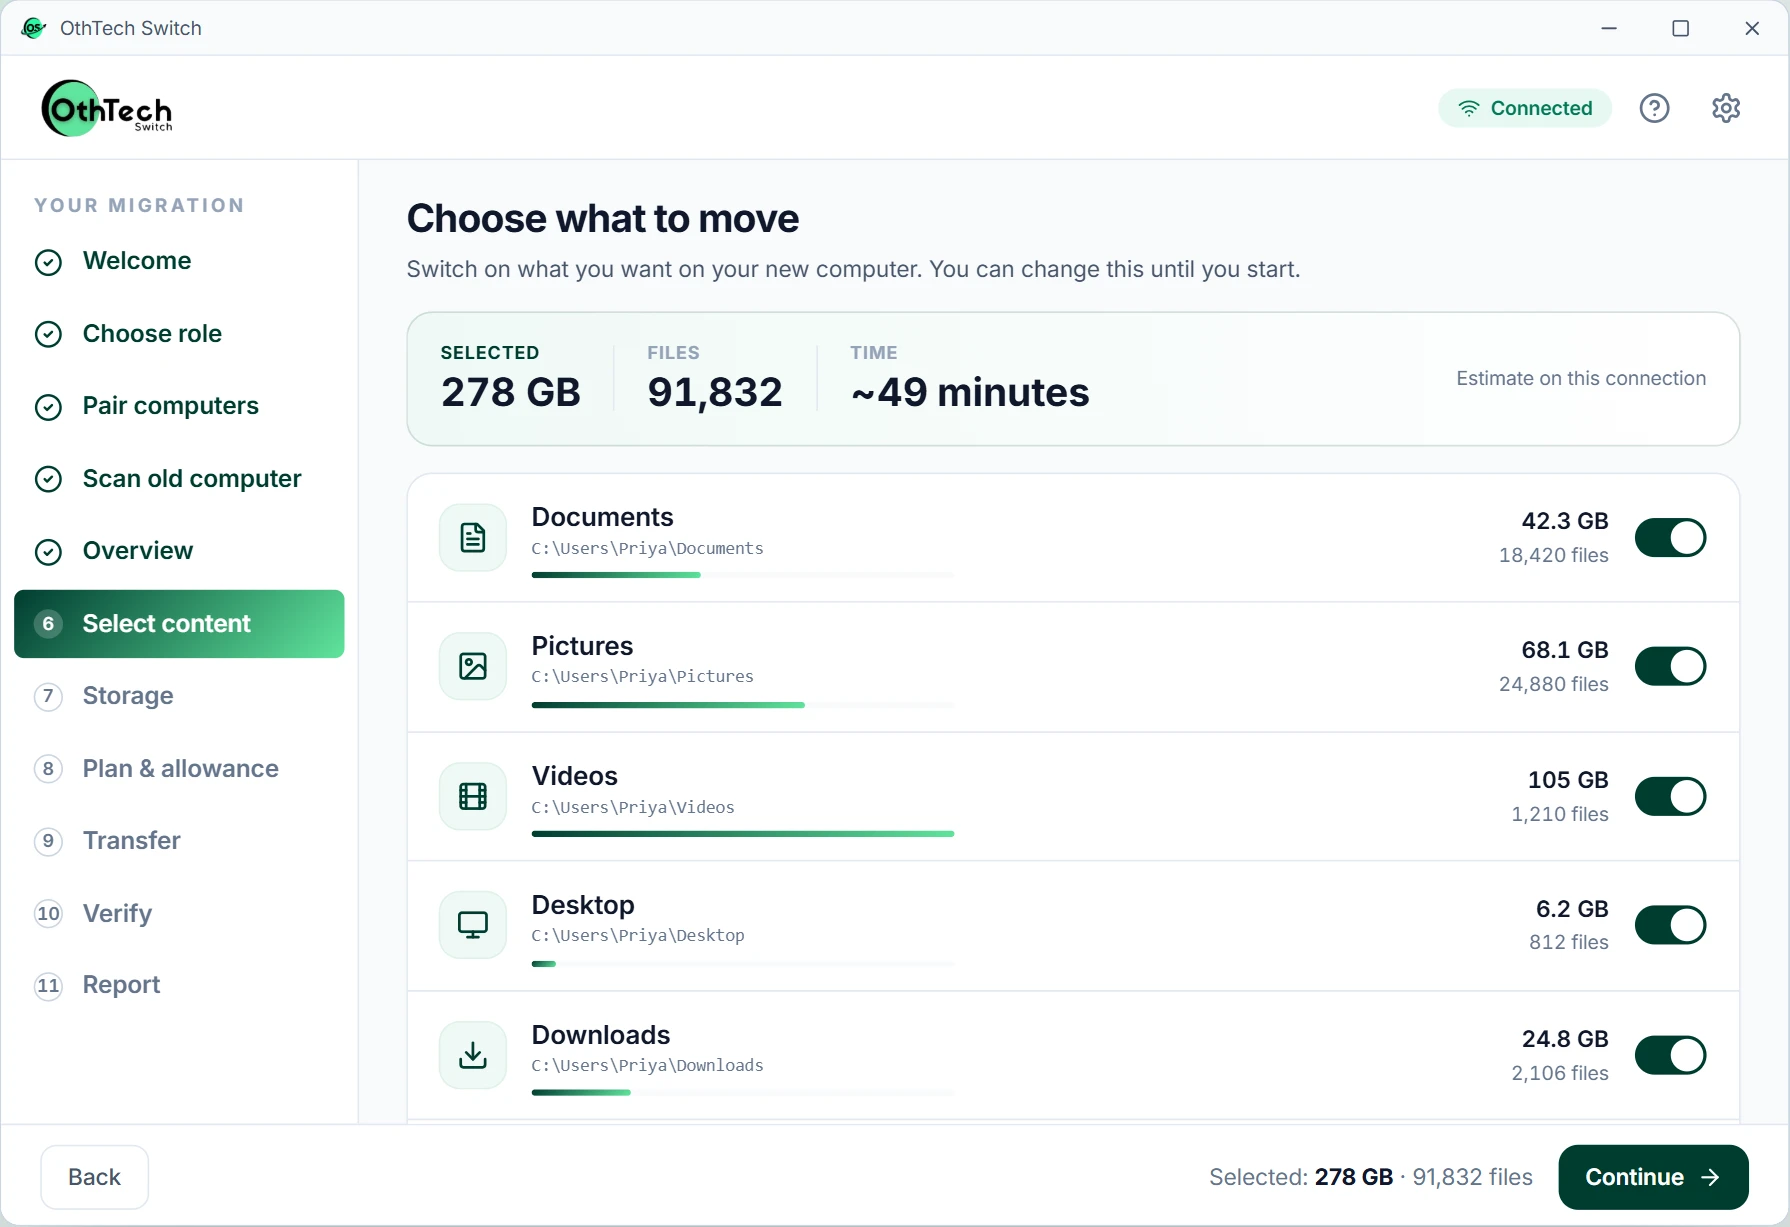1790x1227 pixels.
Task: Open the Scan old computer step
Action: 179,479
